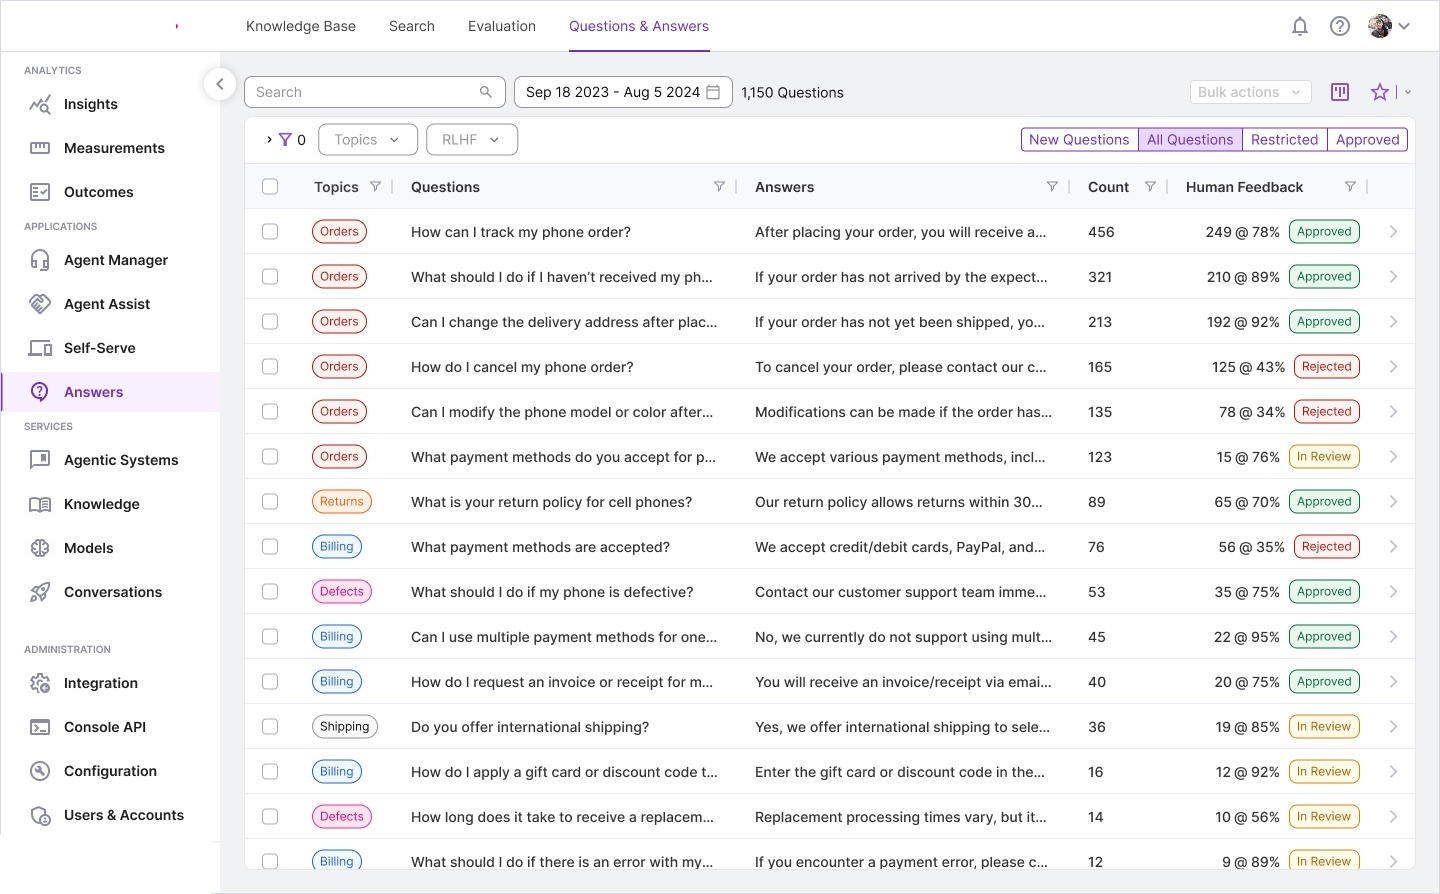
Task: Select the checkbox for track phone order row
Action: 270,232
